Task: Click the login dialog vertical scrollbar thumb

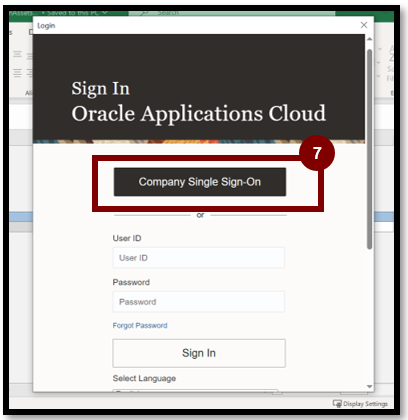Action: coord(369,149)
